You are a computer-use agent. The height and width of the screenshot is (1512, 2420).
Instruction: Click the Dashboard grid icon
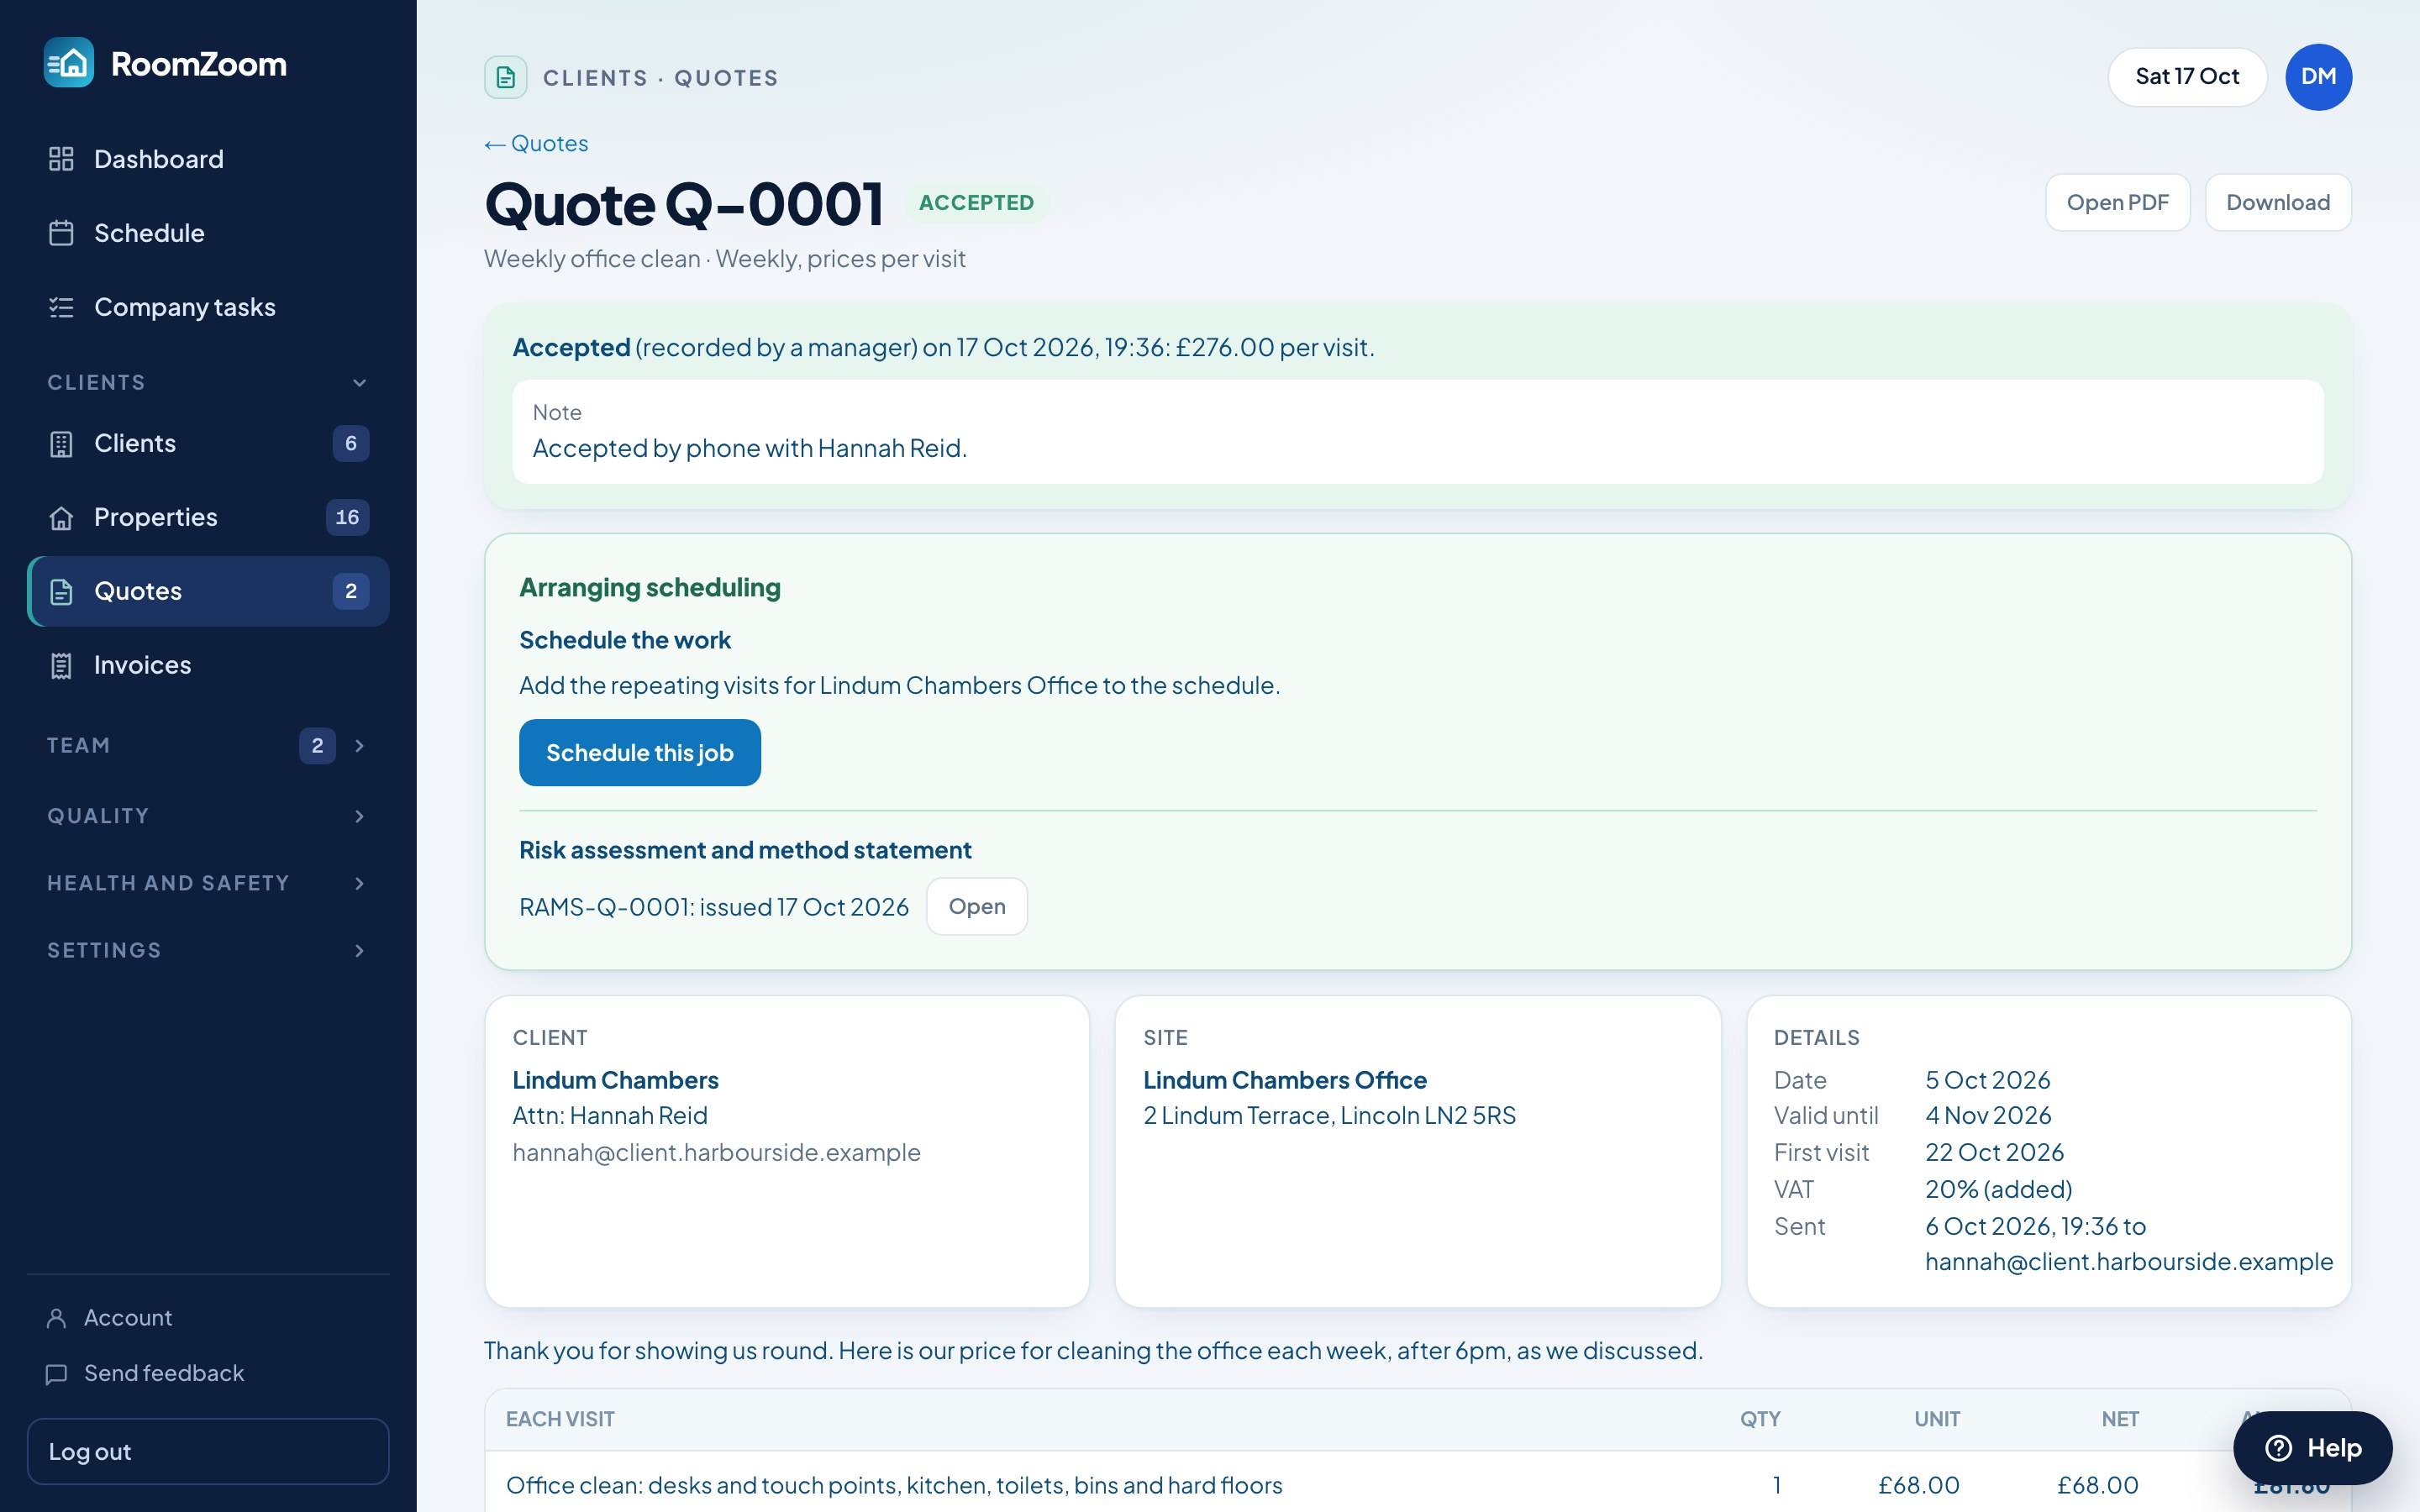click(61, 159)
